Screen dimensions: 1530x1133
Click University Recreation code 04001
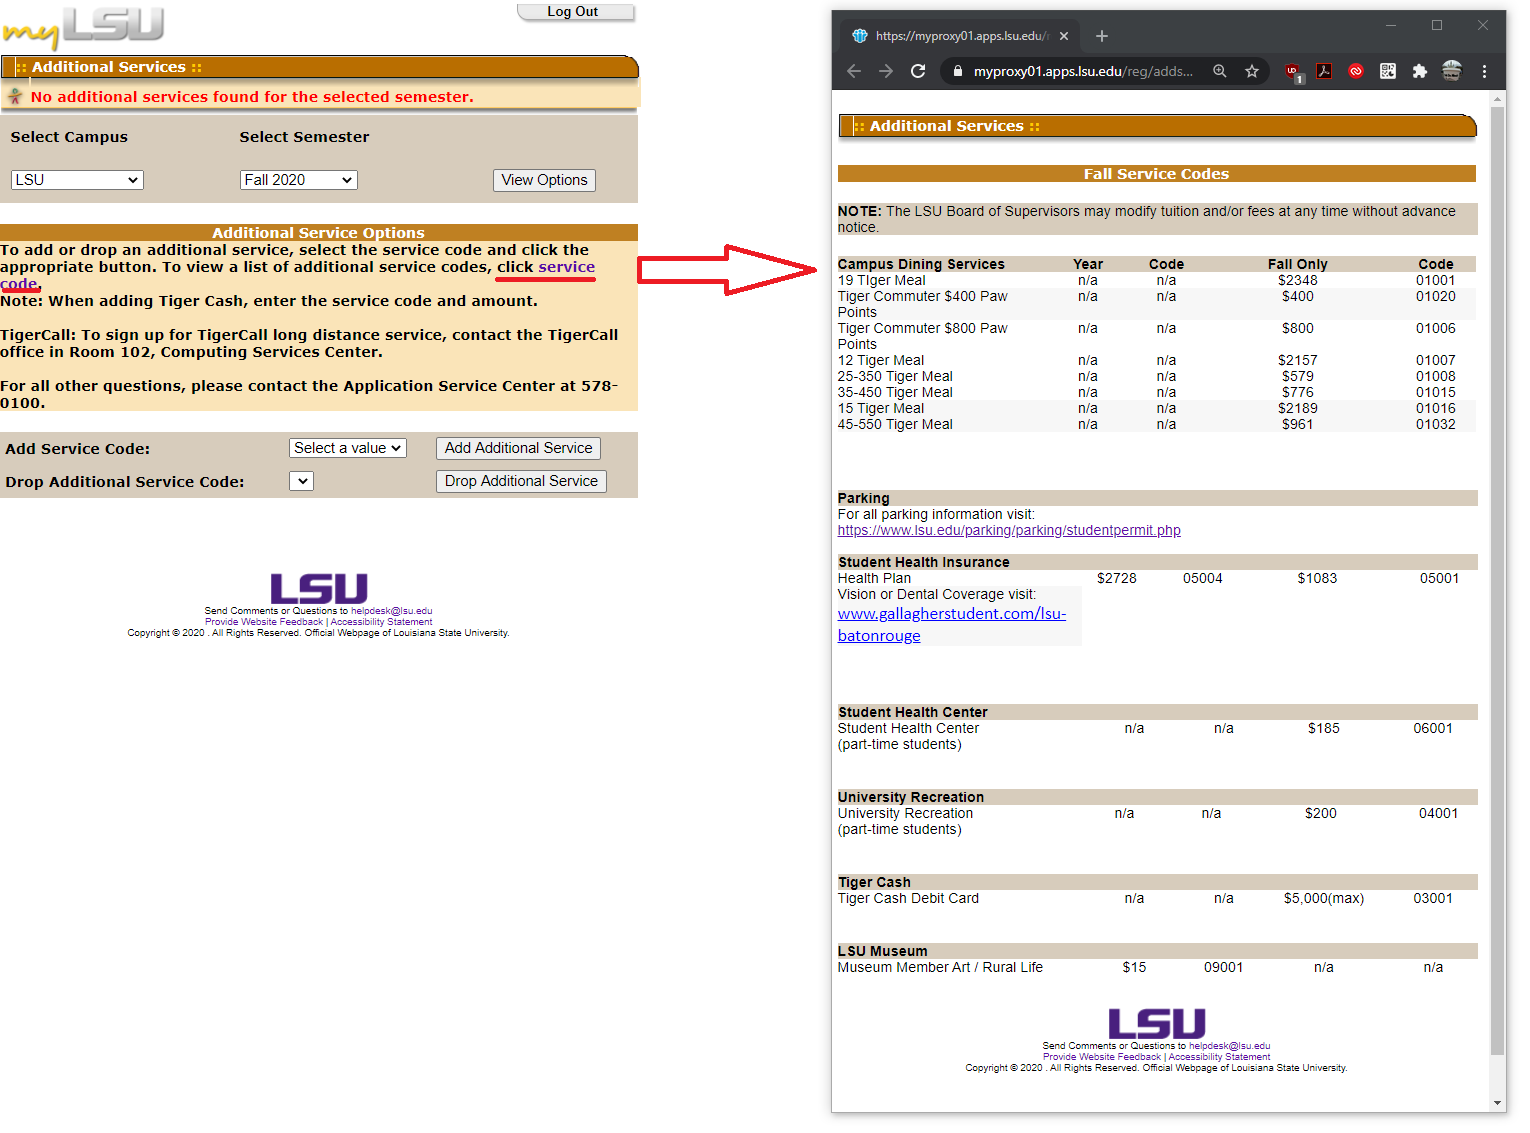point(1438,813)
